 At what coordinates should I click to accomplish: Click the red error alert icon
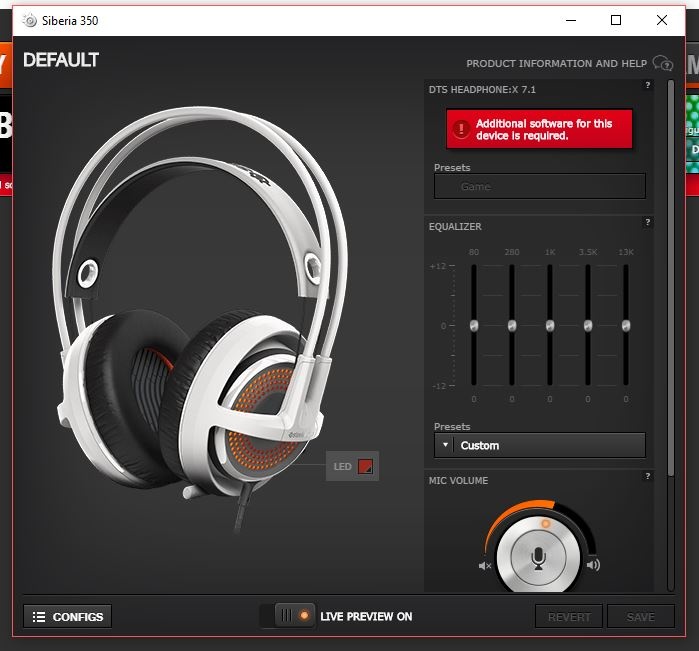(461, 129)
